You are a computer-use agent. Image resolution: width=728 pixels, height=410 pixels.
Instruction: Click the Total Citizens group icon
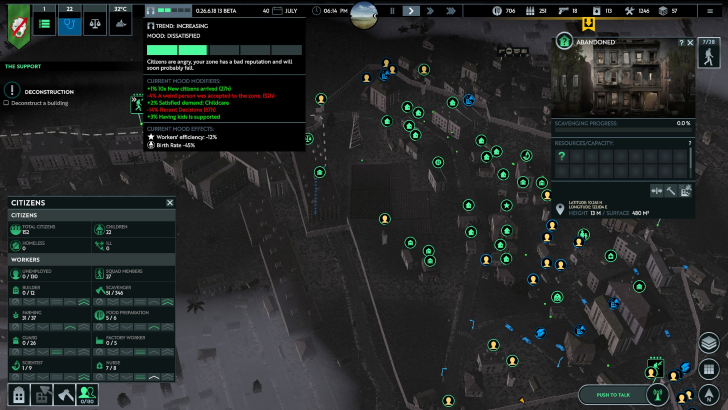[x=15, y=229]
